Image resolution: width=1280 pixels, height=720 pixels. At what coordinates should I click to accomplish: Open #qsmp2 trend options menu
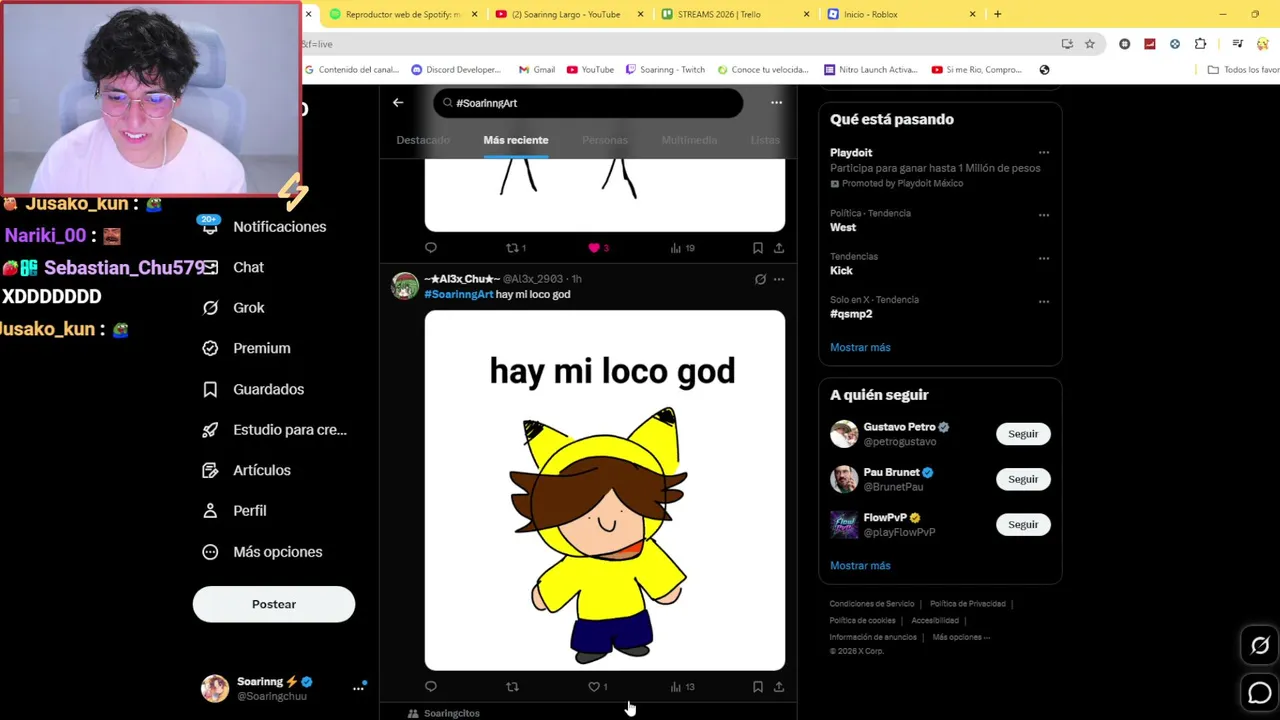[x=1043, y=301]
